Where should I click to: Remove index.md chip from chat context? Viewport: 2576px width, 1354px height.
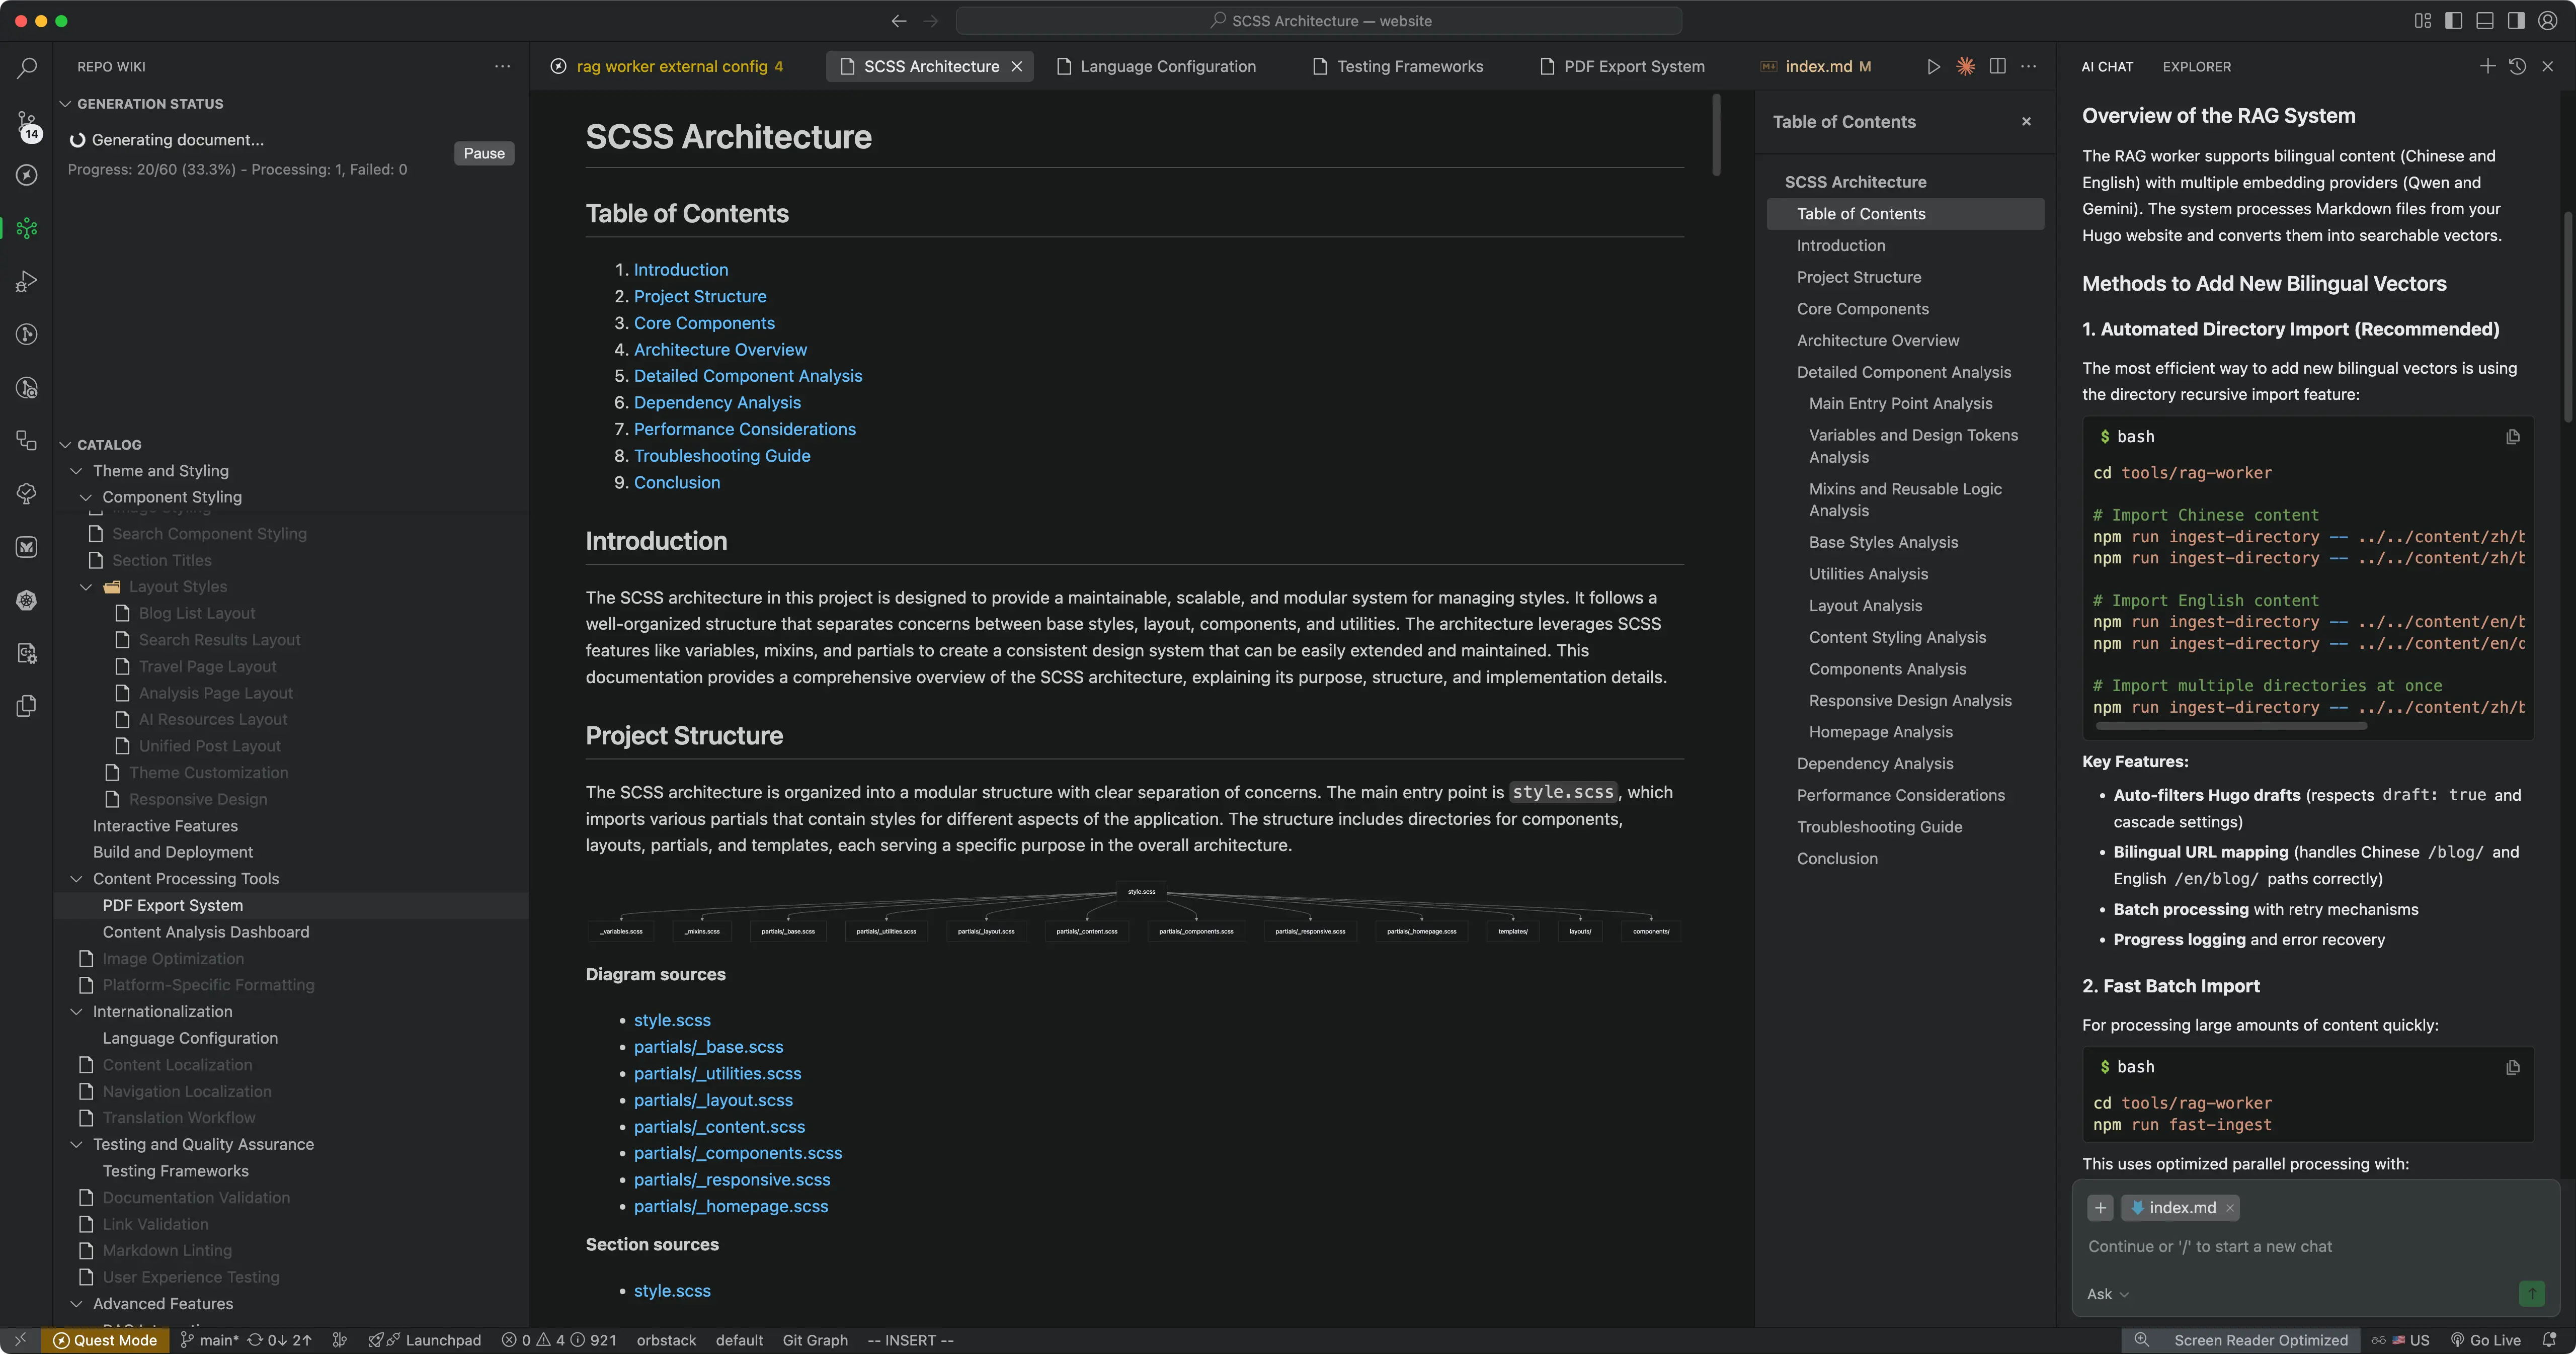[x=2229, y=1208]
